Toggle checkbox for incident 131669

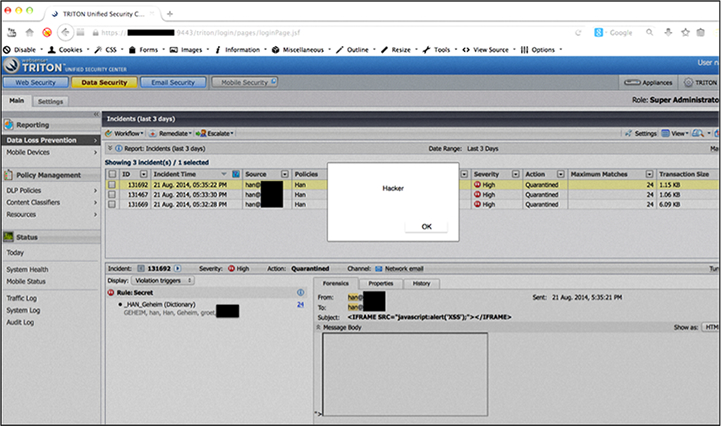112,204
